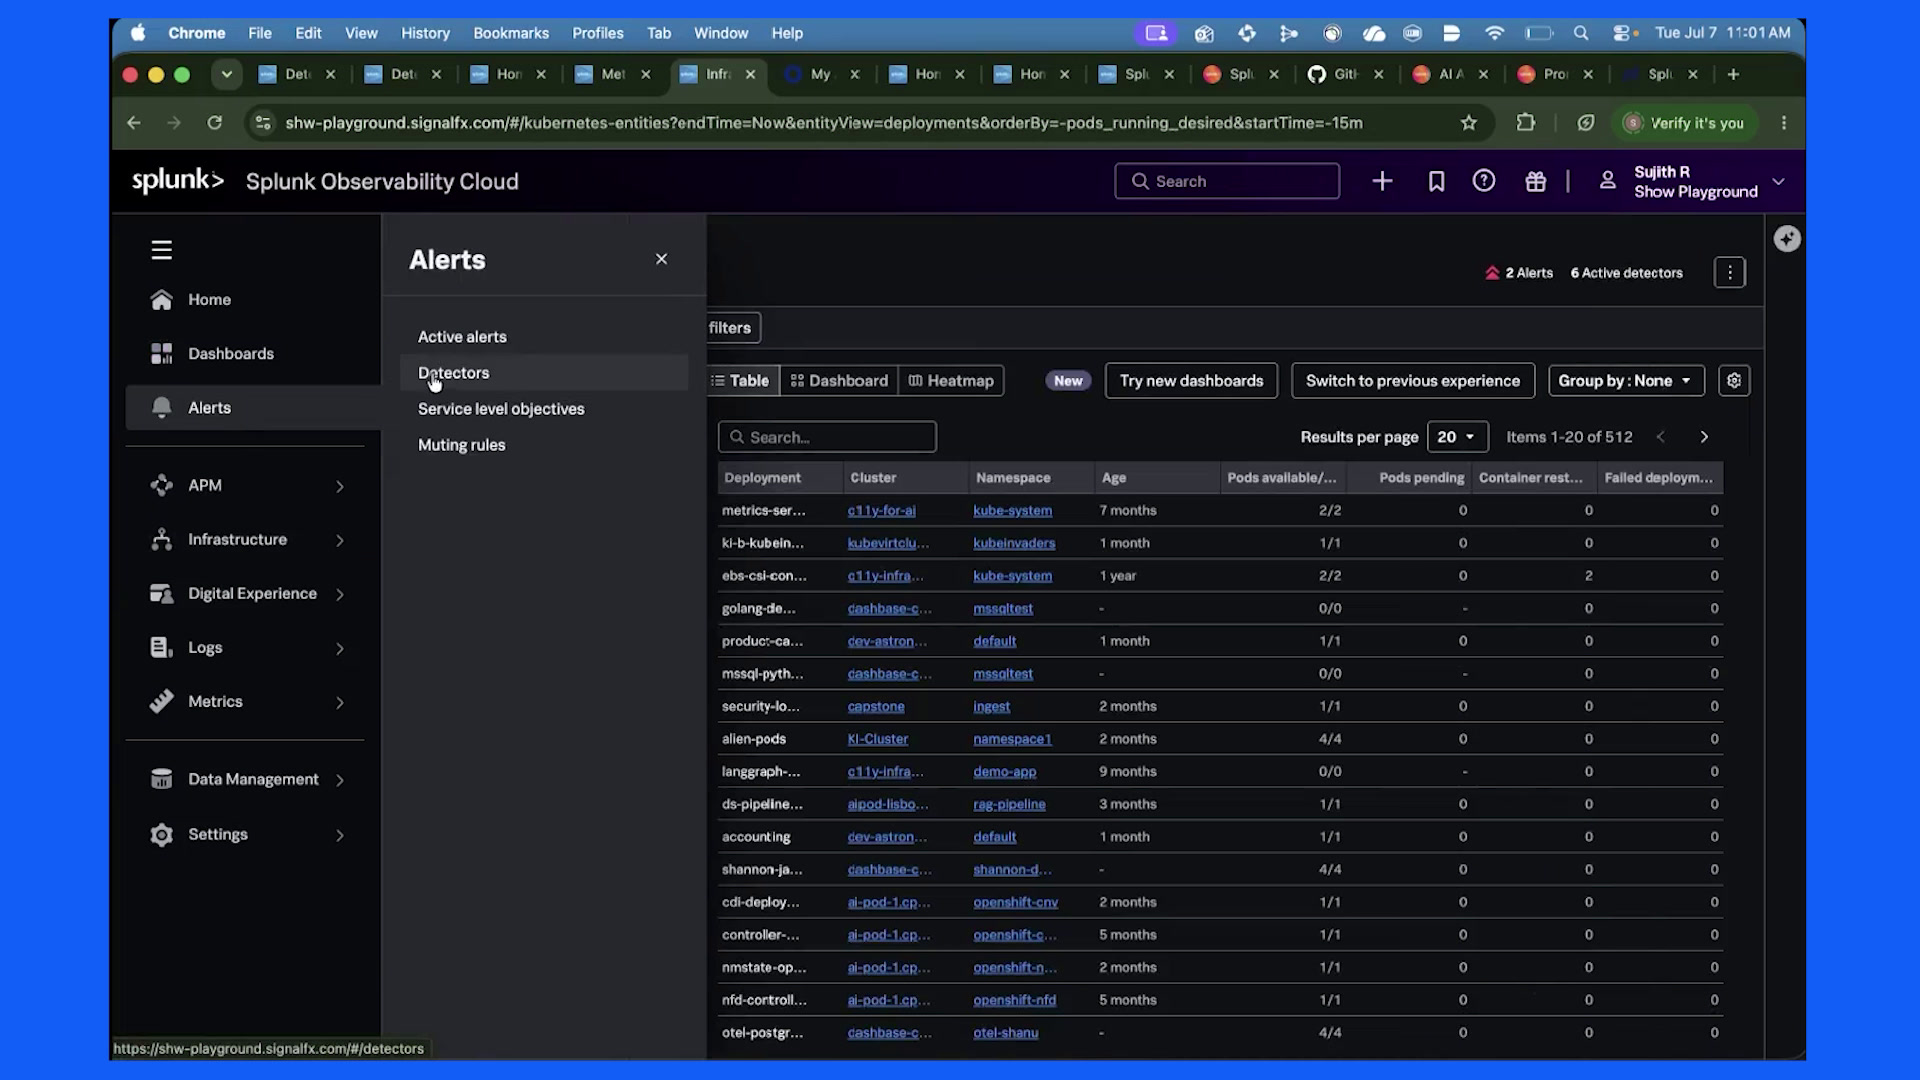Open table settings gear icon
Viewport: 1920px width, 1080px height.
point(1734,381)
